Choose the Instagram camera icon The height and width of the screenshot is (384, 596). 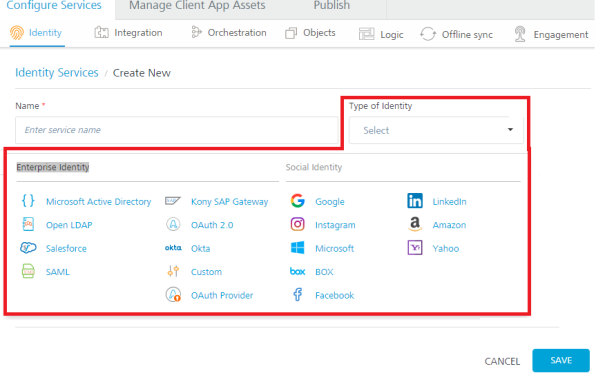click(298, 224)
